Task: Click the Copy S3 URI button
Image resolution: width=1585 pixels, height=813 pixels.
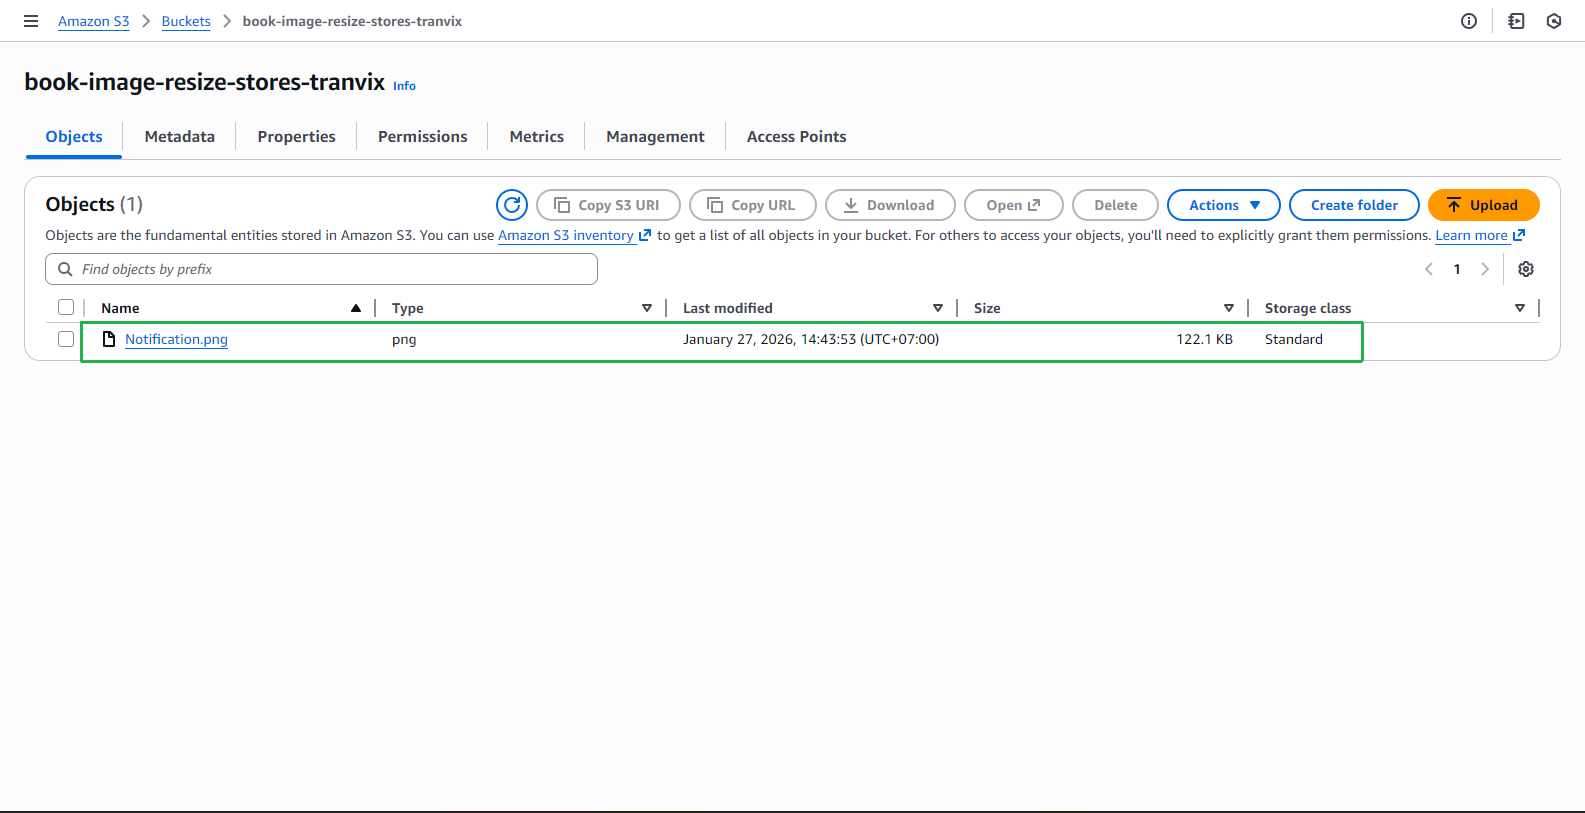Action: 609,205
